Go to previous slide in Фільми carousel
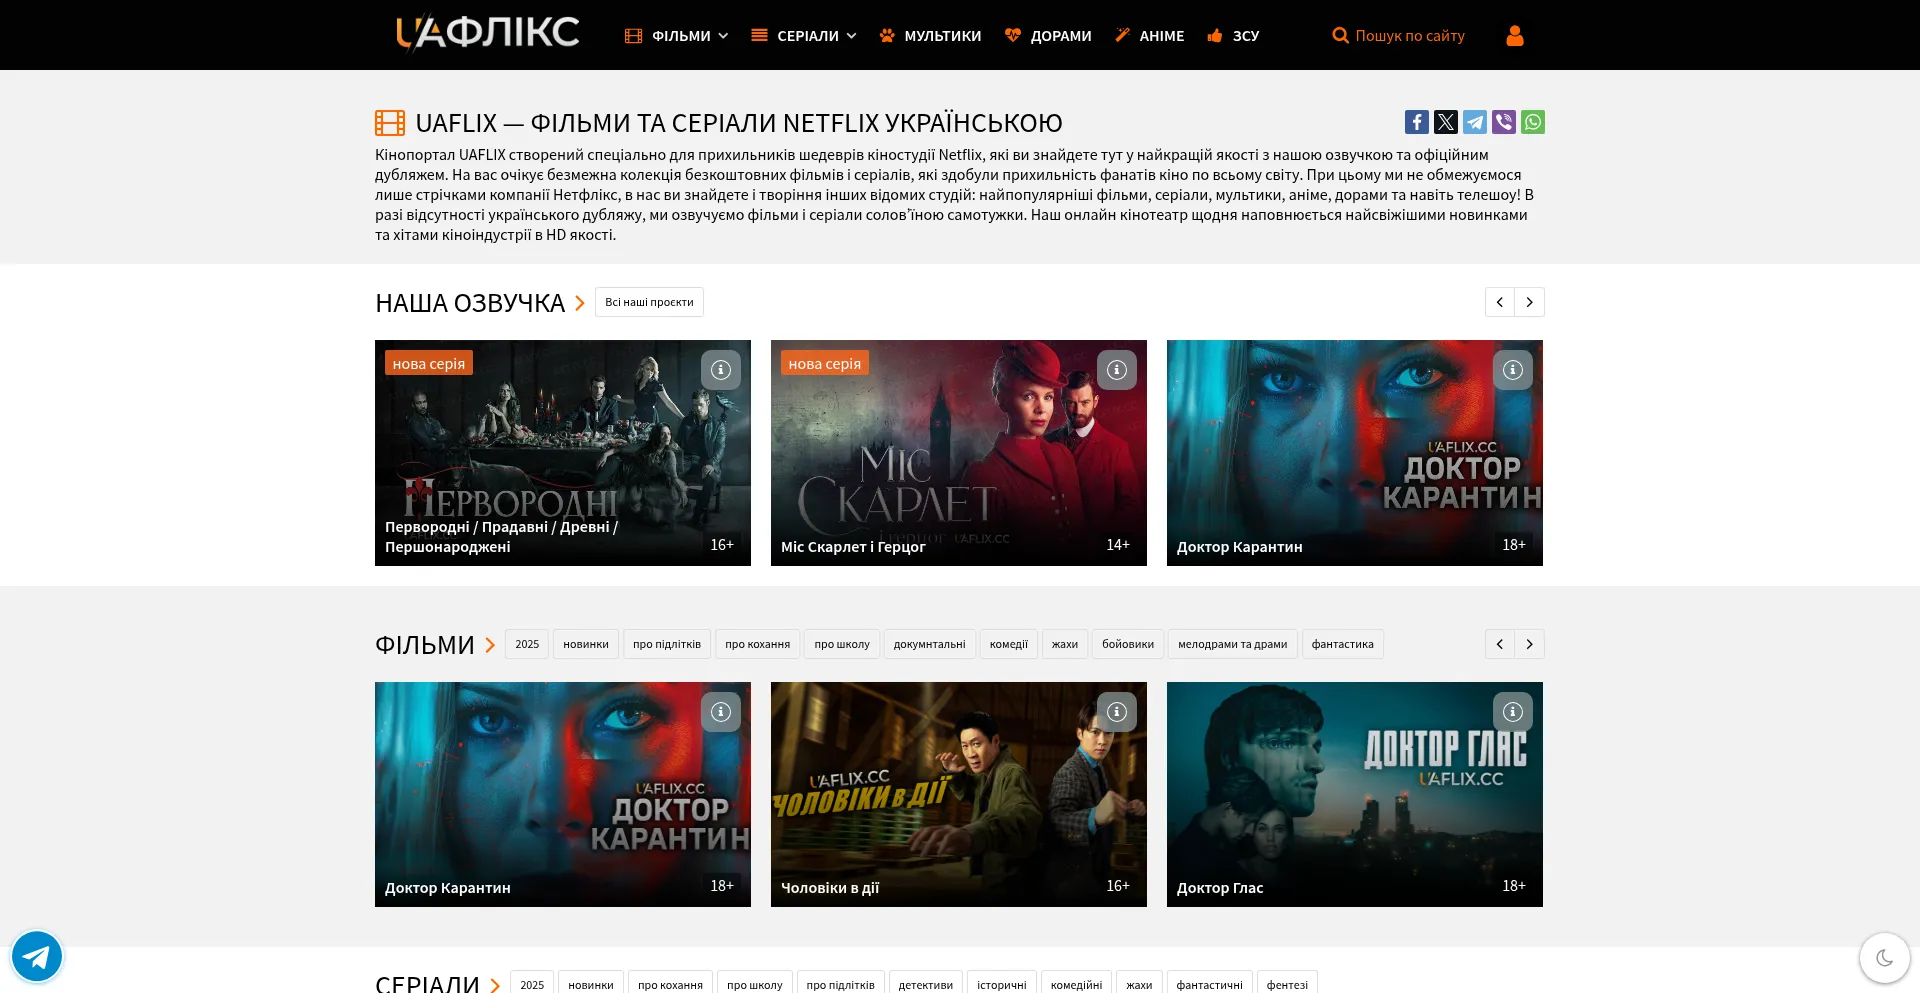The image size is (1920, 993). click(1500, 644)
